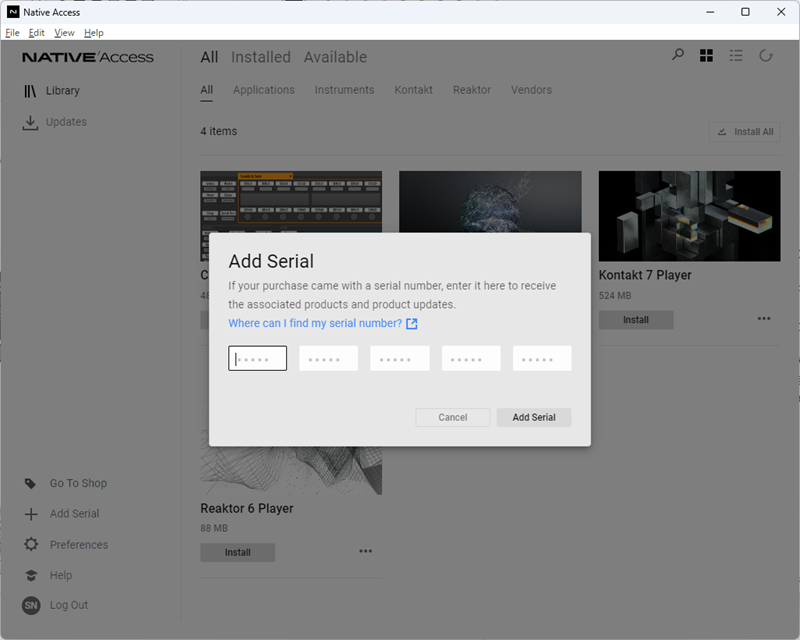Install Kontakt 7 Player
800x640 pixels.
pyautogui.click(x=636, y=320)
